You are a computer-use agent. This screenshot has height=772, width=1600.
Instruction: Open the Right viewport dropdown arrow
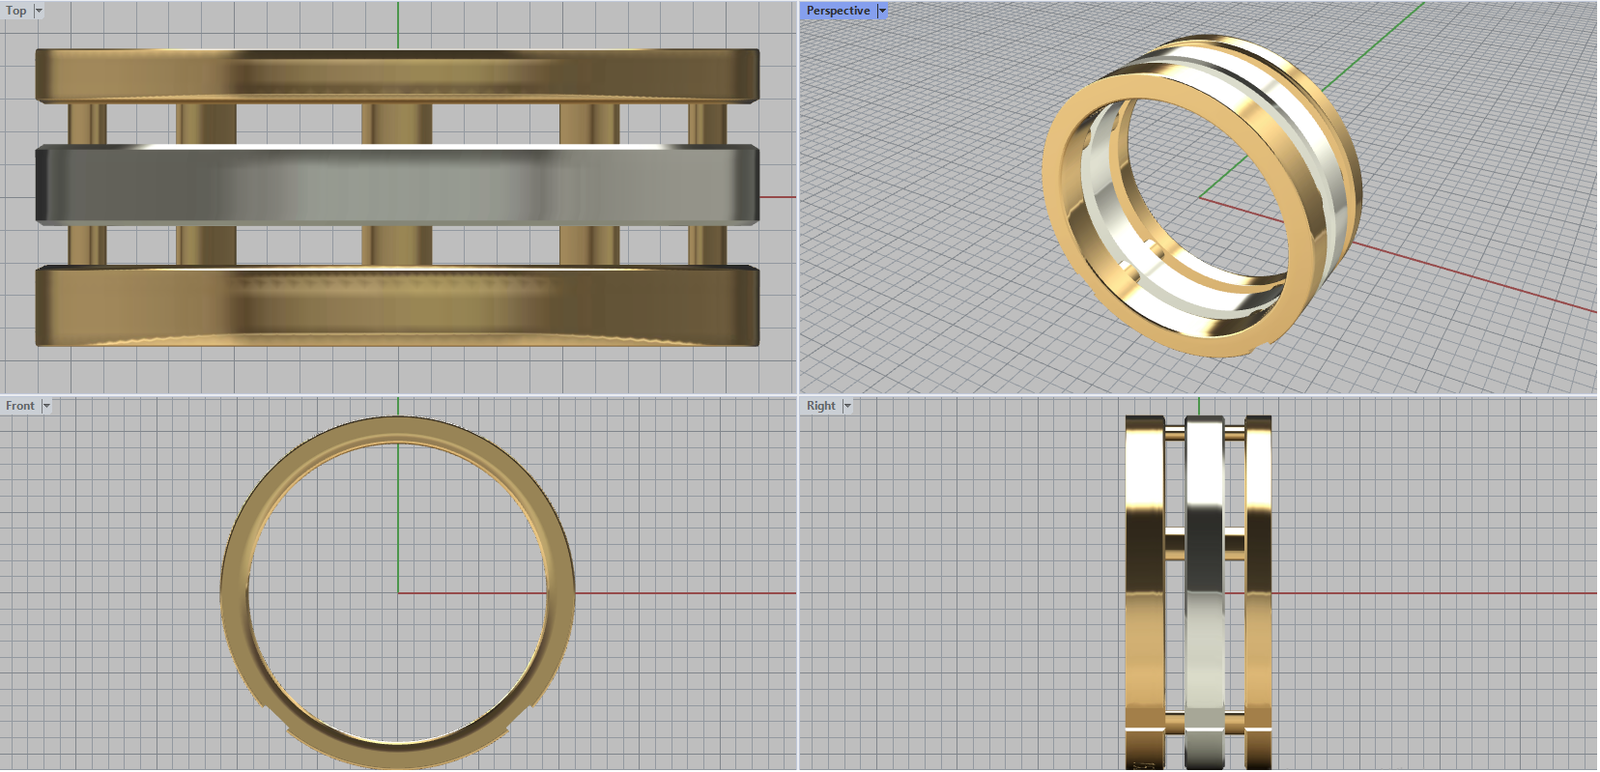(x=847, y=406)
